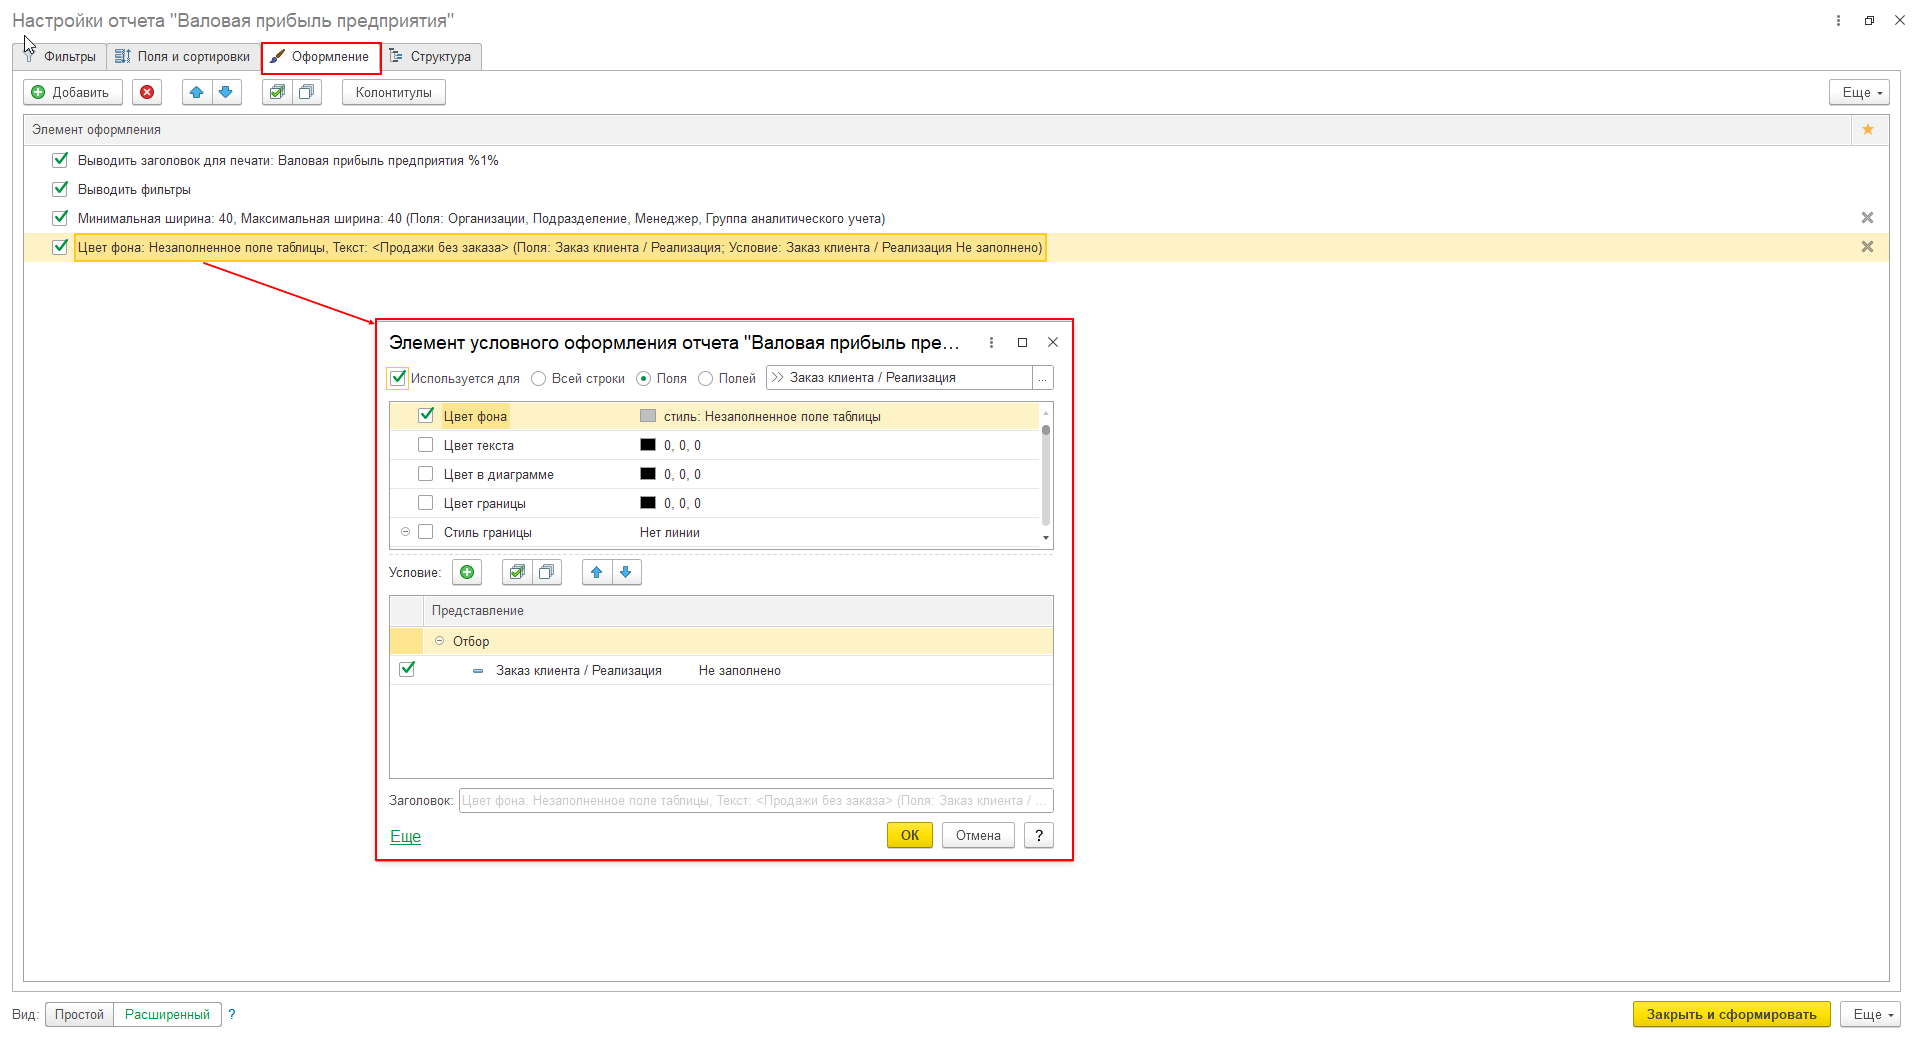This screenshot has height=1040, width=1919.
Task: Open the bottom-right 'Еще' dropdown
Action: click(x=1869, y=1014)
